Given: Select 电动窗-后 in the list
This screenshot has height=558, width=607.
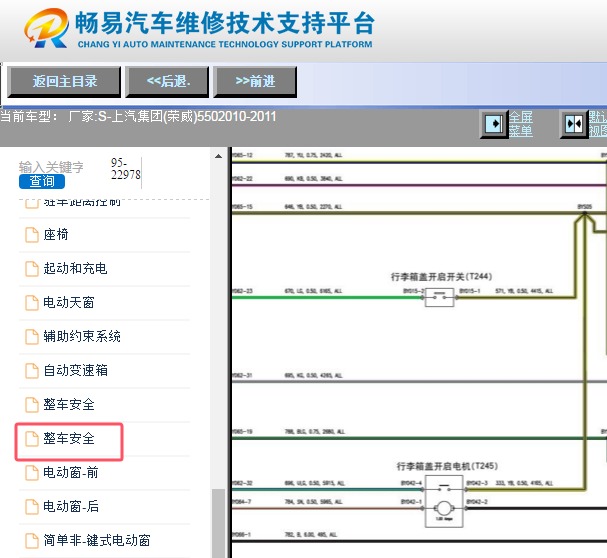Looking at the screenshot, I should coord(71,506).
